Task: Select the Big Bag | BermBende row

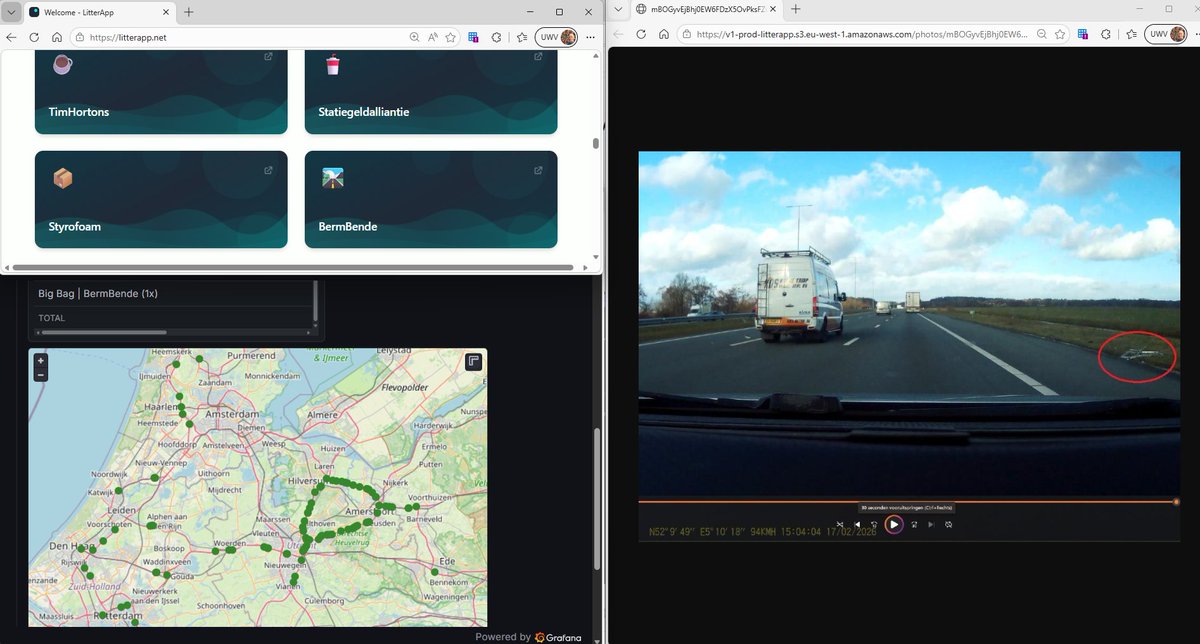Action: 171,294
